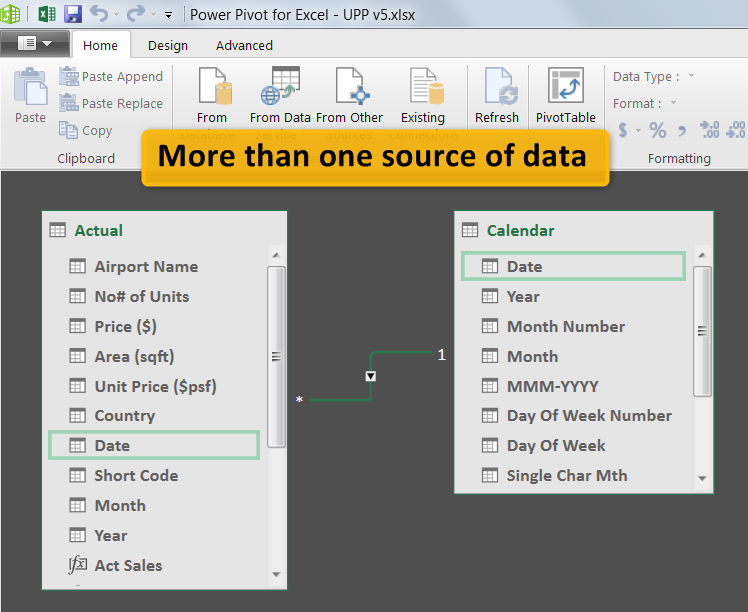Decrease decimal places
This screenshot has height=612, width=748.
pos(736,130)
